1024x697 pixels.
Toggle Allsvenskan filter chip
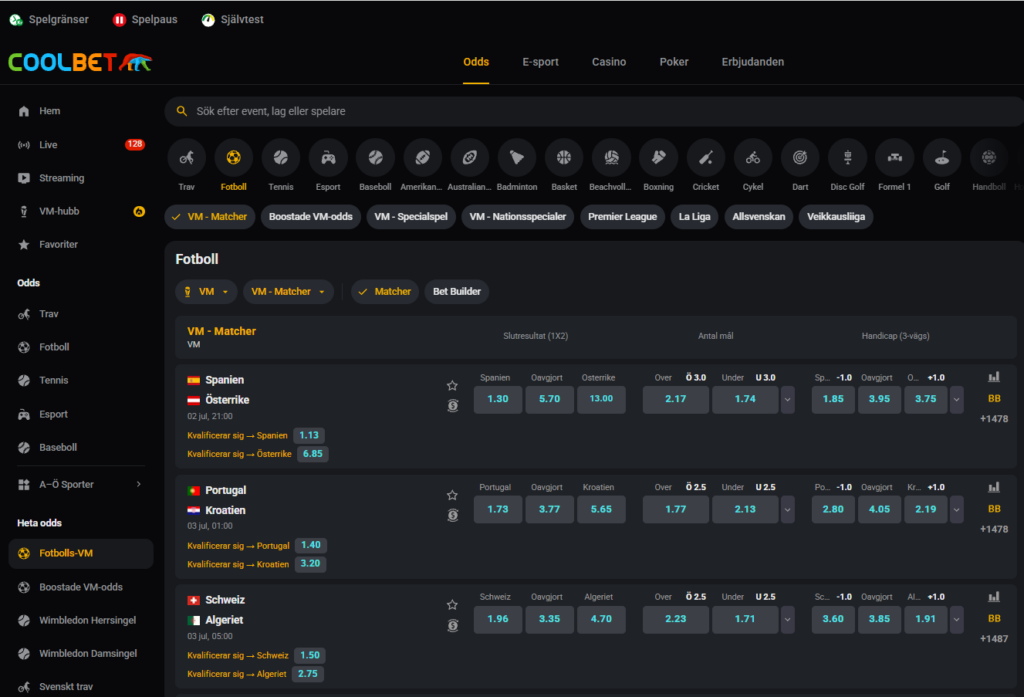pos(758,217)
